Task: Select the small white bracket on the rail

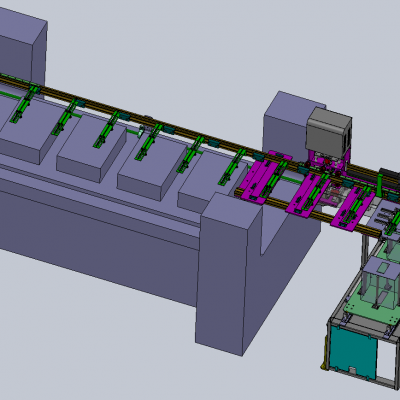Action: pyautogui.click(x=141, y=131)
